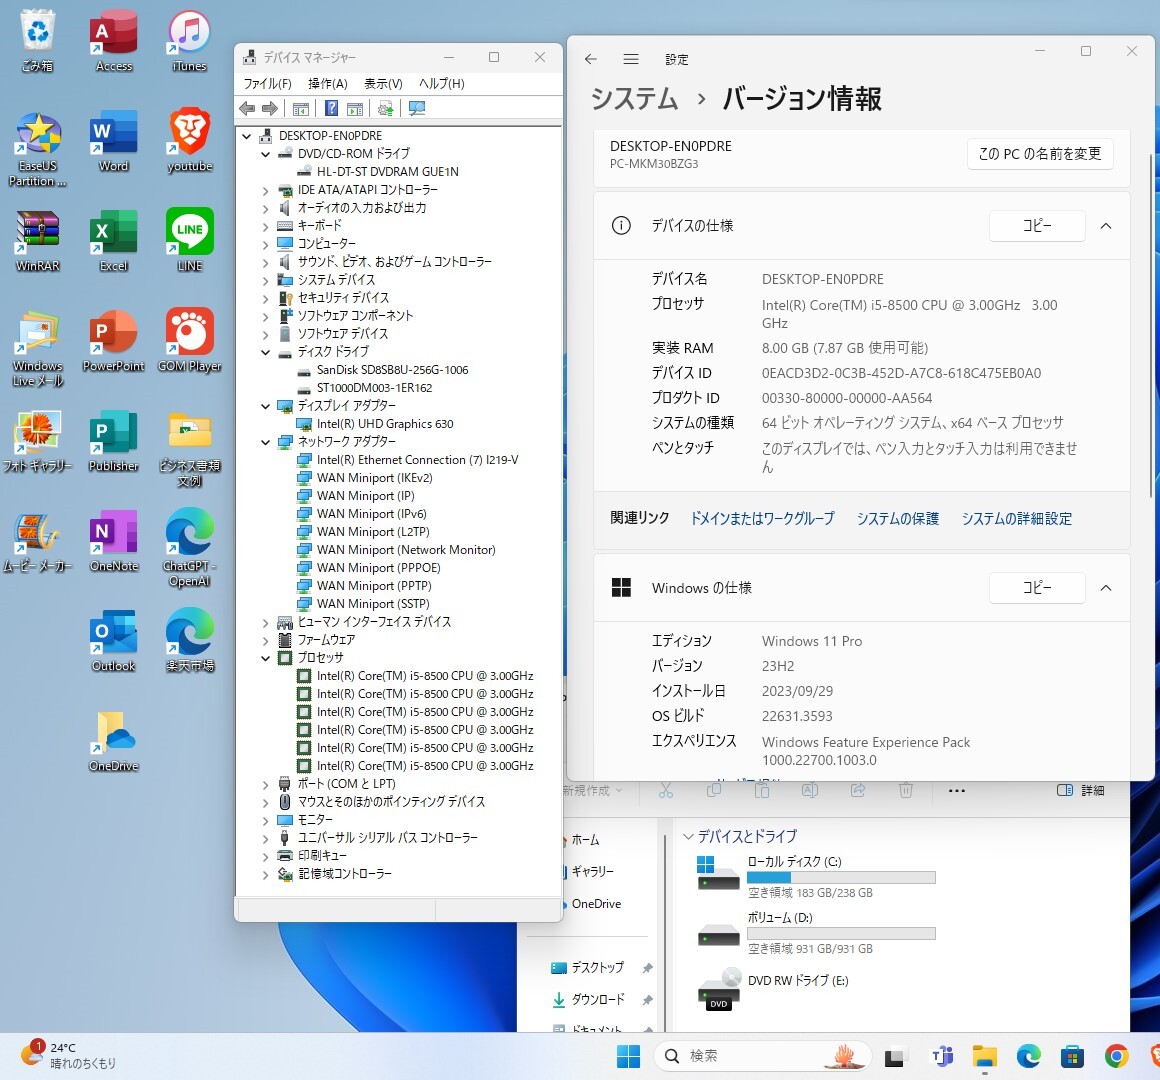The image size is (1160, 1080).
Task: Select the GOM Player desktop icon
Action: pyautogui.click(x=190, y=341)
